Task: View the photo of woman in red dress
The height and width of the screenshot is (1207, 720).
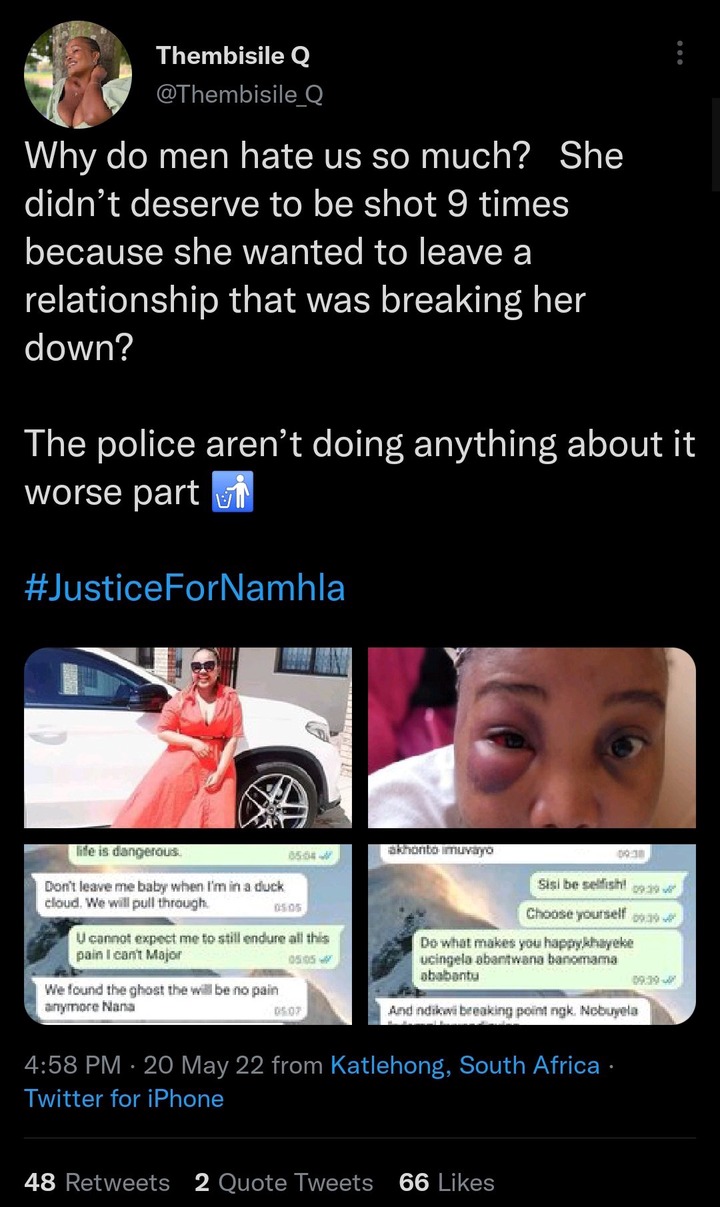Action: pyautogui.click(x=188, y=738)
